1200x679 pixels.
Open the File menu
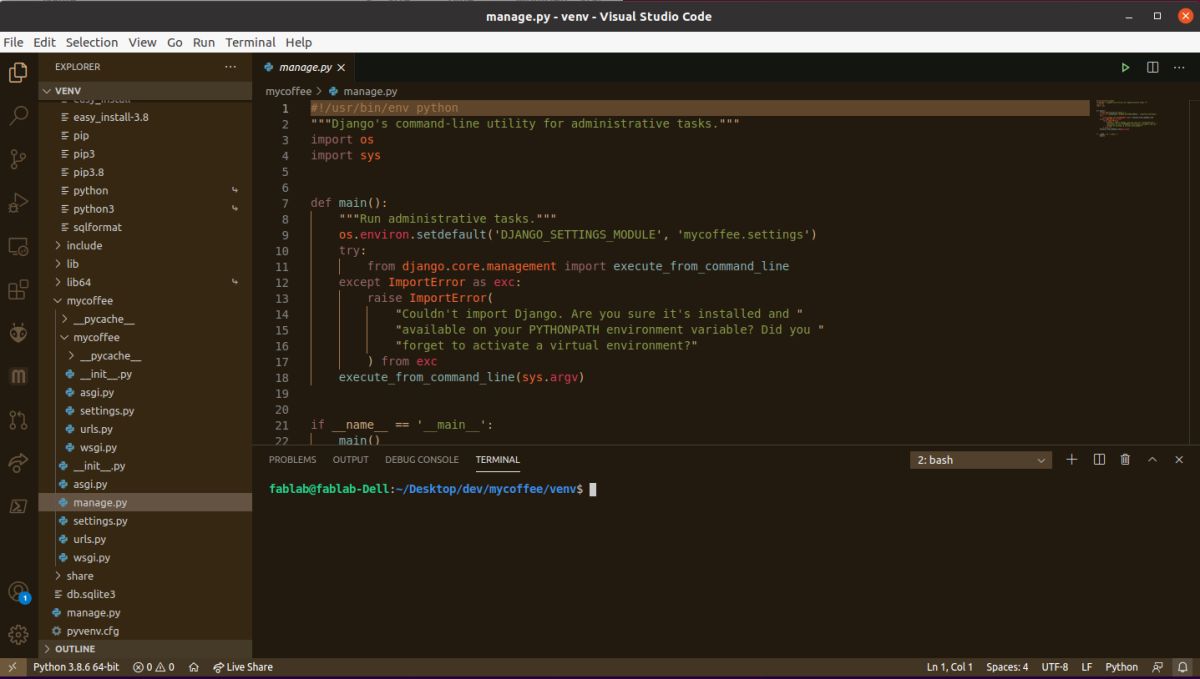13,42
